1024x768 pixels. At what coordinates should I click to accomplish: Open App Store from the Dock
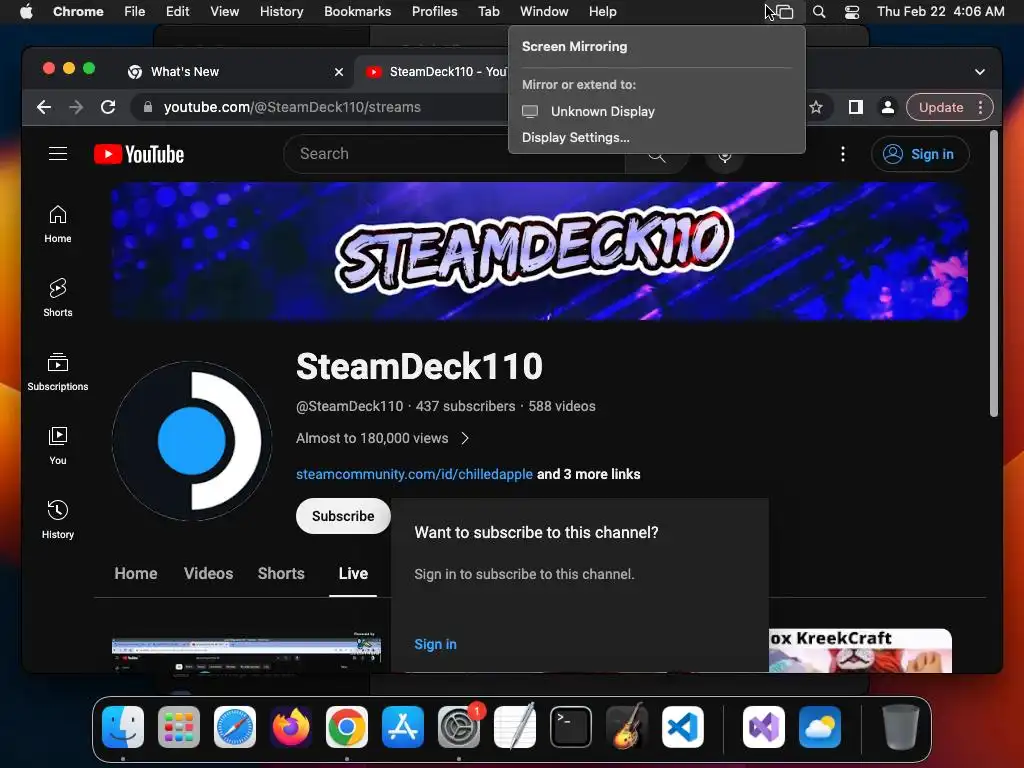[403, 727]
